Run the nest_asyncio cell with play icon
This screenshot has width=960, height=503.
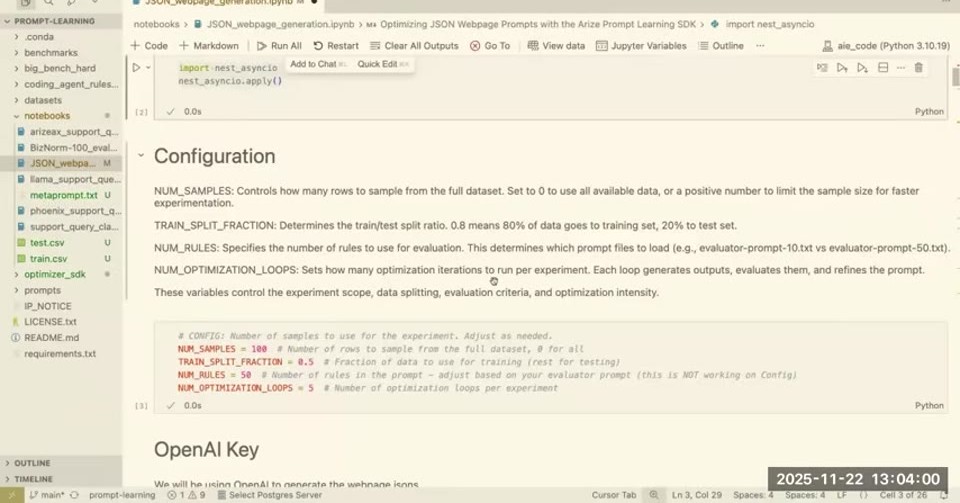137,67
